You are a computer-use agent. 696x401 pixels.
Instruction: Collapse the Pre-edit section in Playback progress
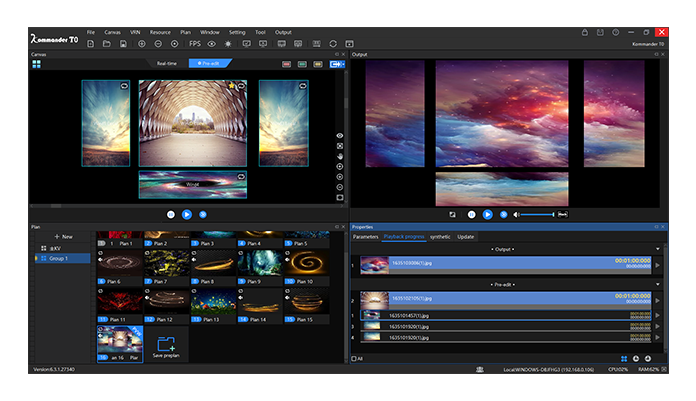pos(657,284)
